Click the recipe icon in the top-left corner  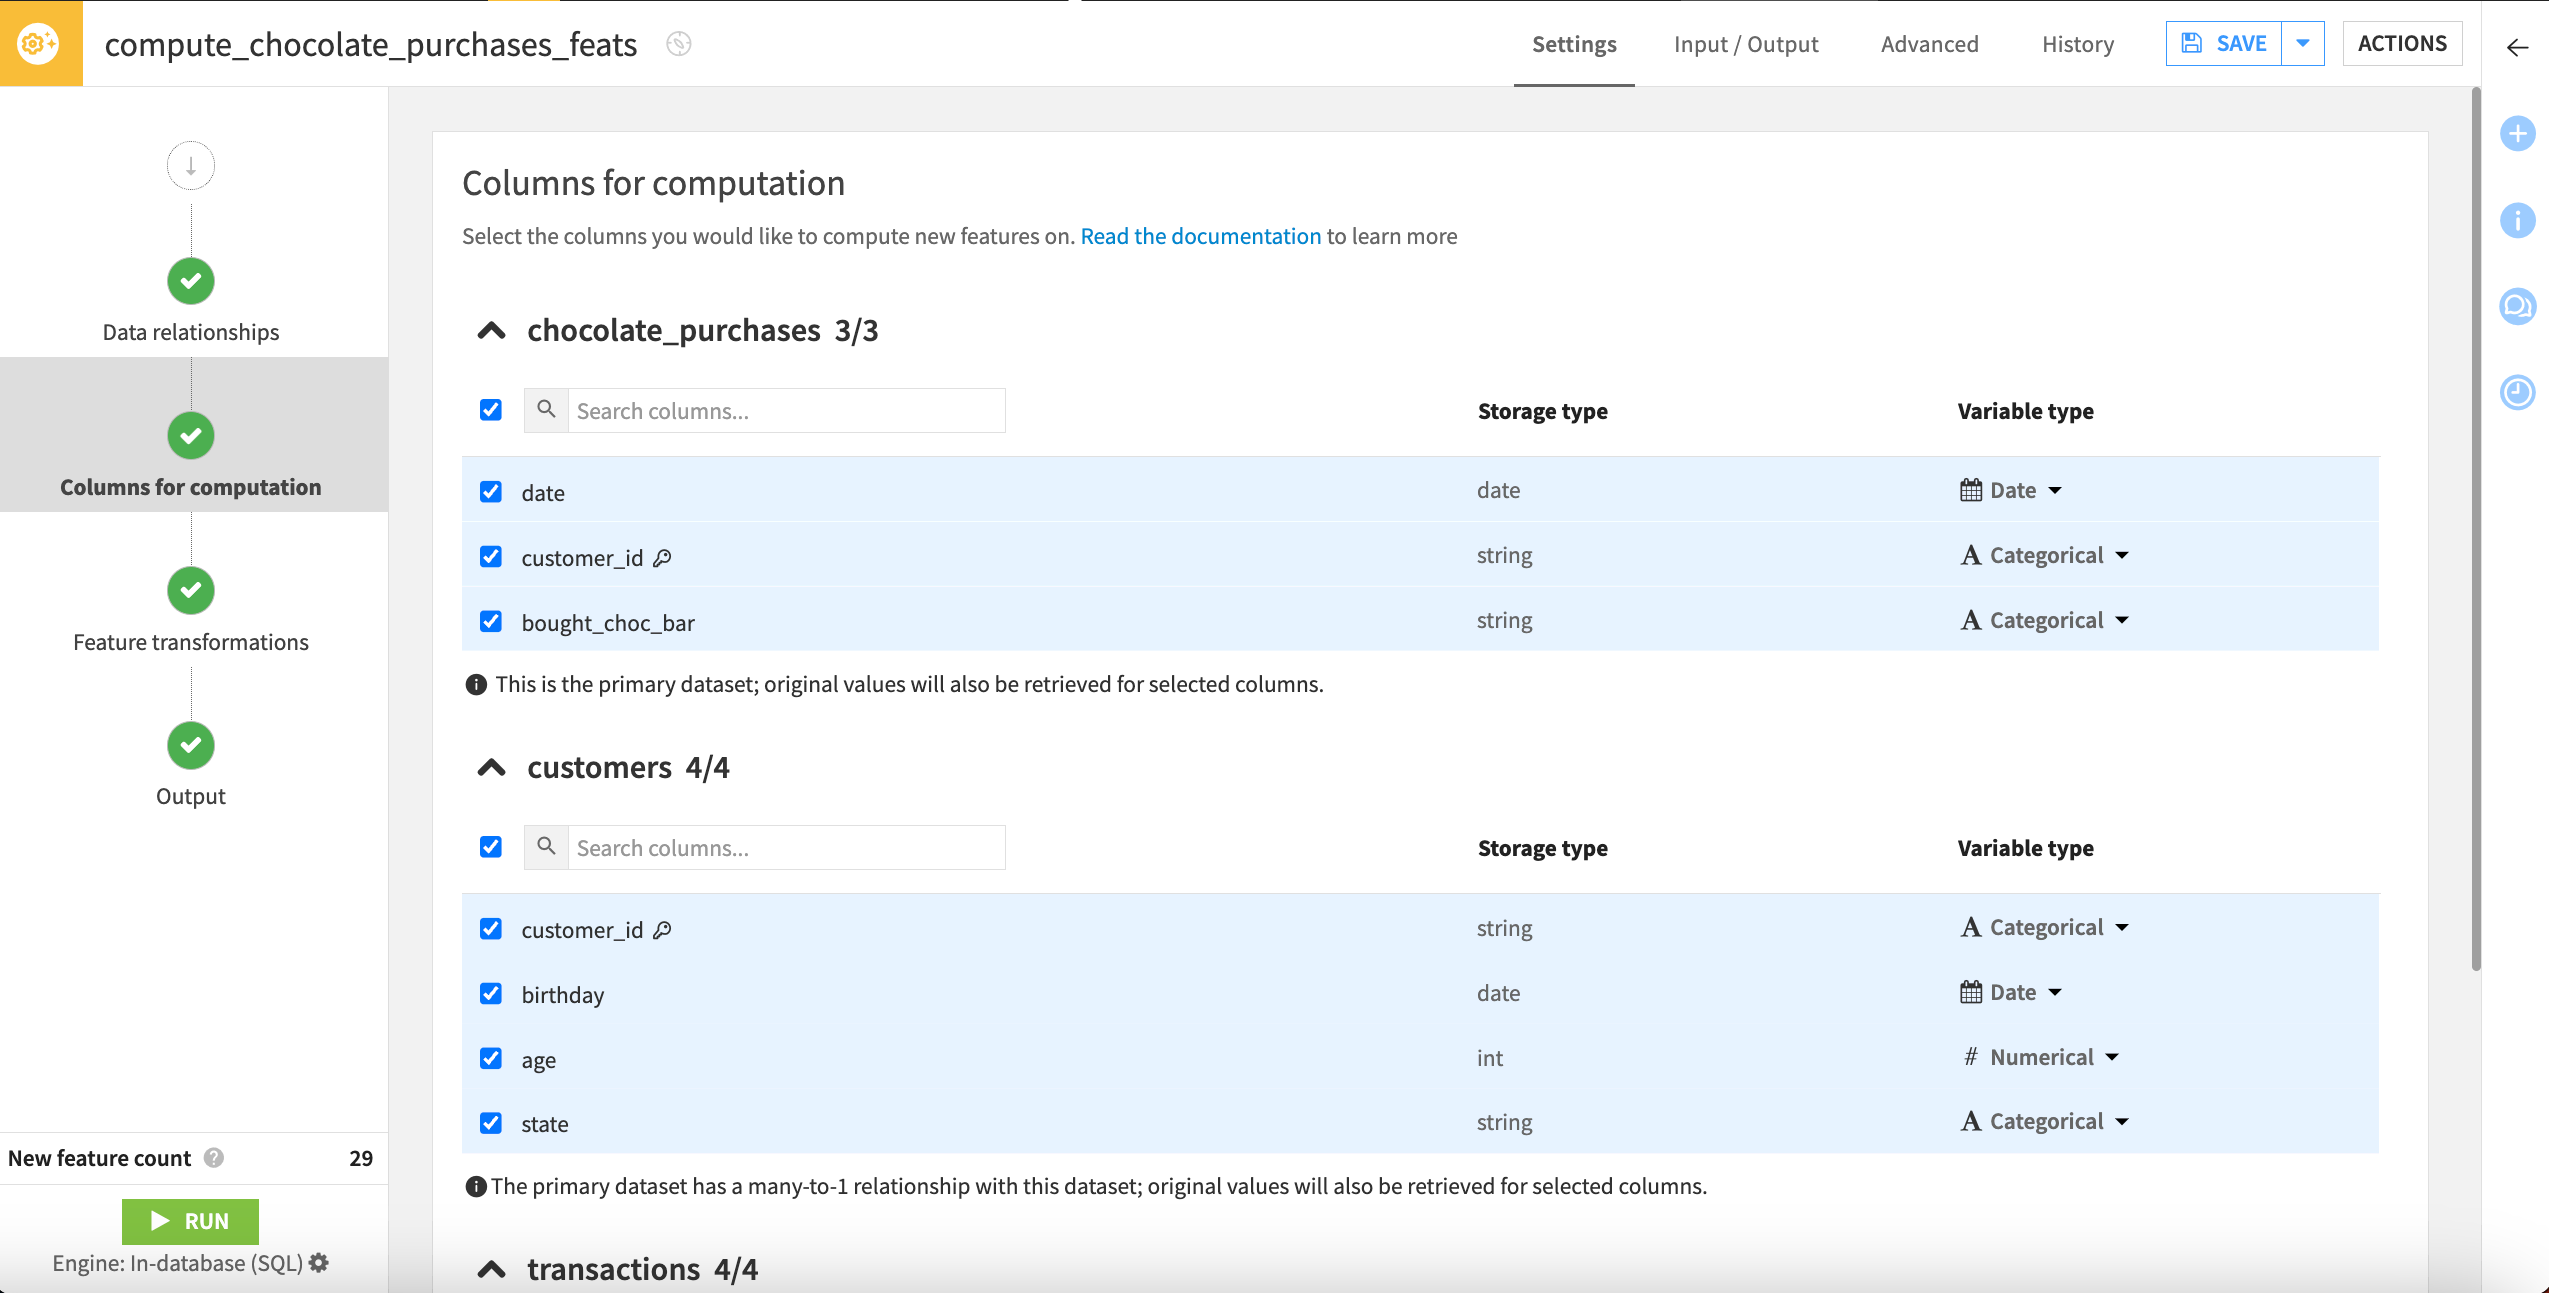[x=40, y=44]
